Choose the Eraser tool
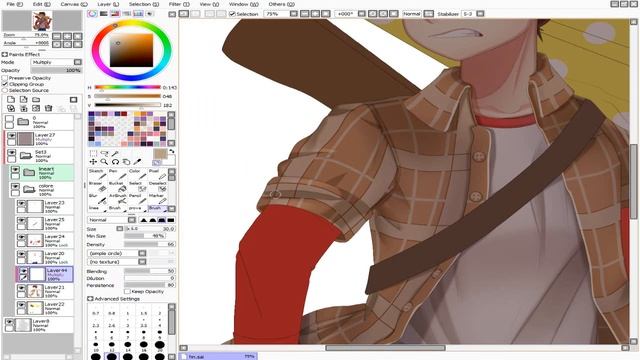Screen dimensions: 640x360 click(x=98, y=186)
